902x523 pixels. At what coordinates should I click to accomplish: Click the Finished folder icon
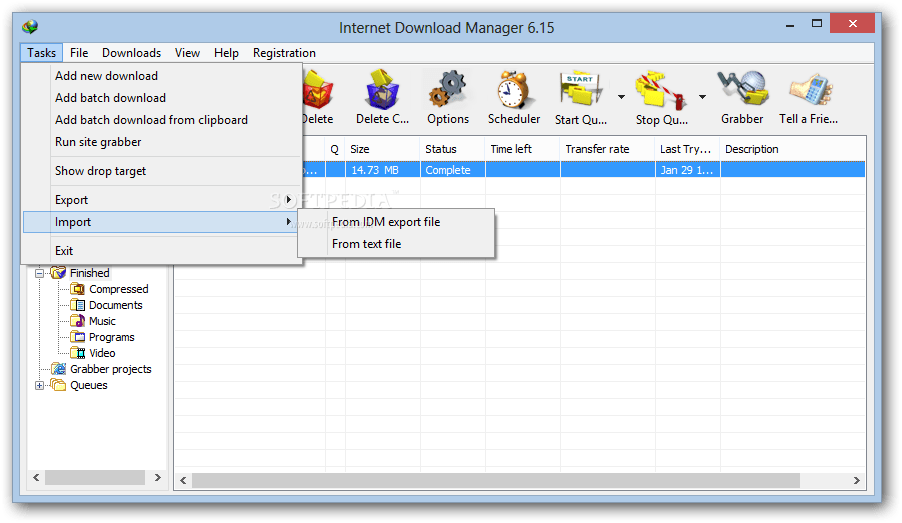point(58,273)
